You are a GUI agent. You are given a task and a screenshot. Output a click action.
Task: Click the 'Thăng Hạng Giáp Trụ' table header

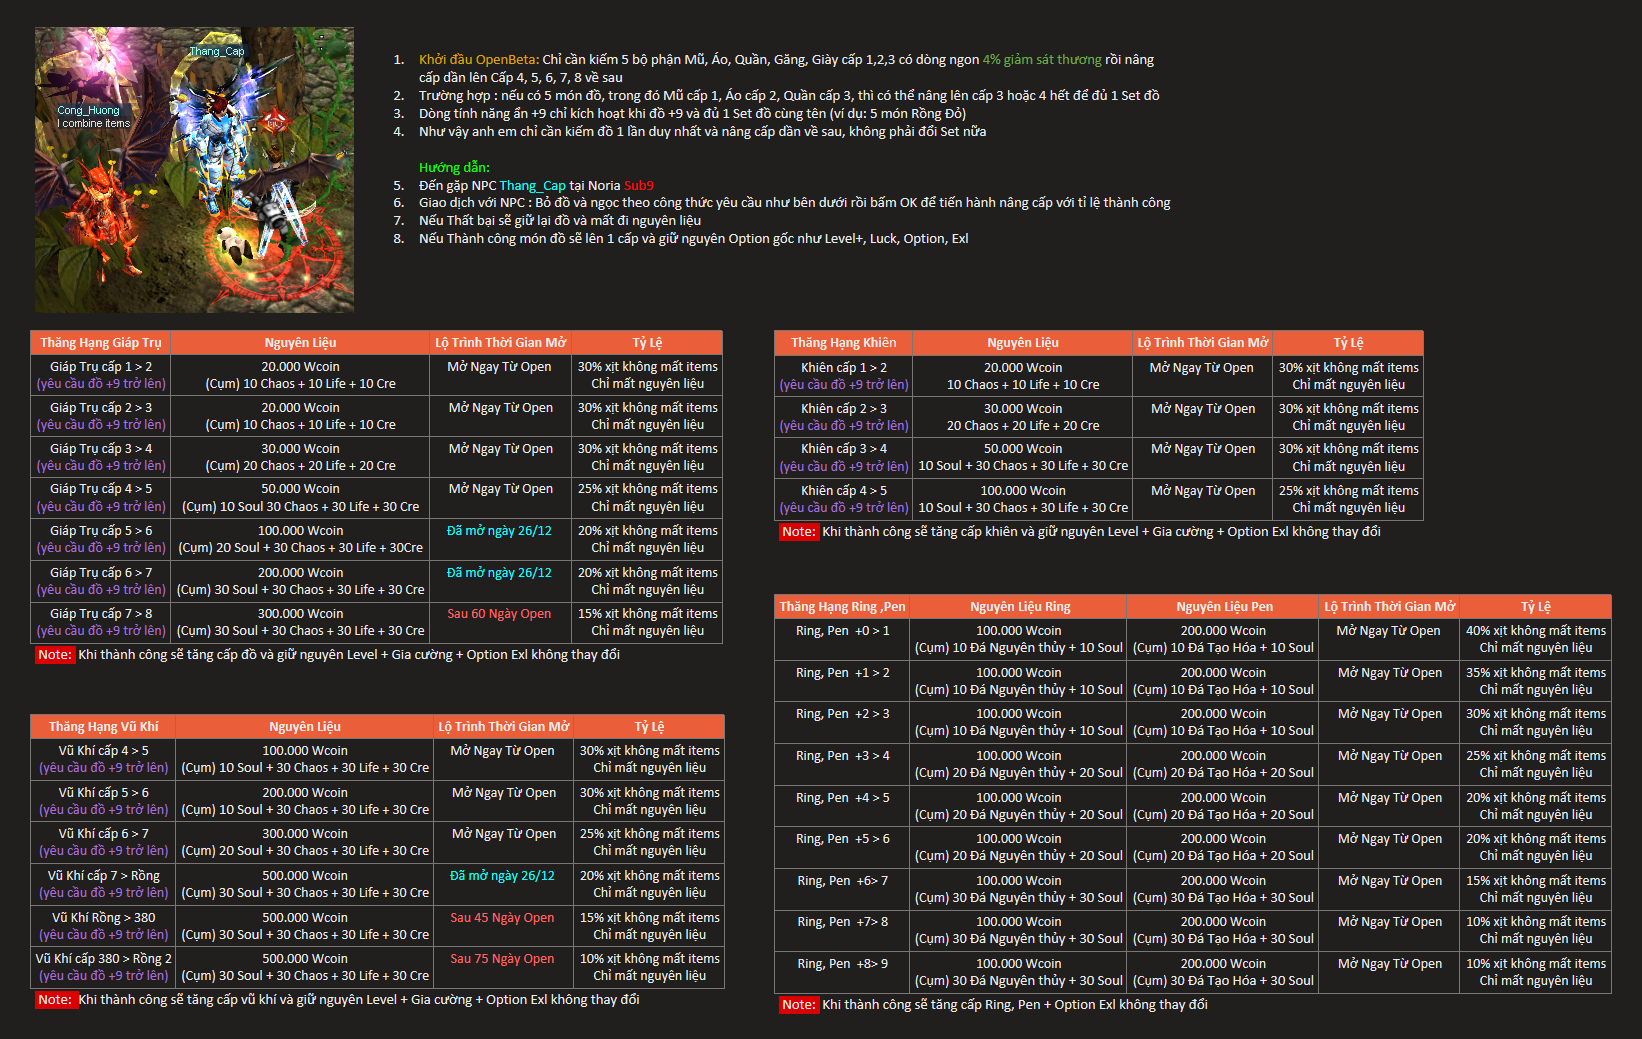tap(100, 343)
